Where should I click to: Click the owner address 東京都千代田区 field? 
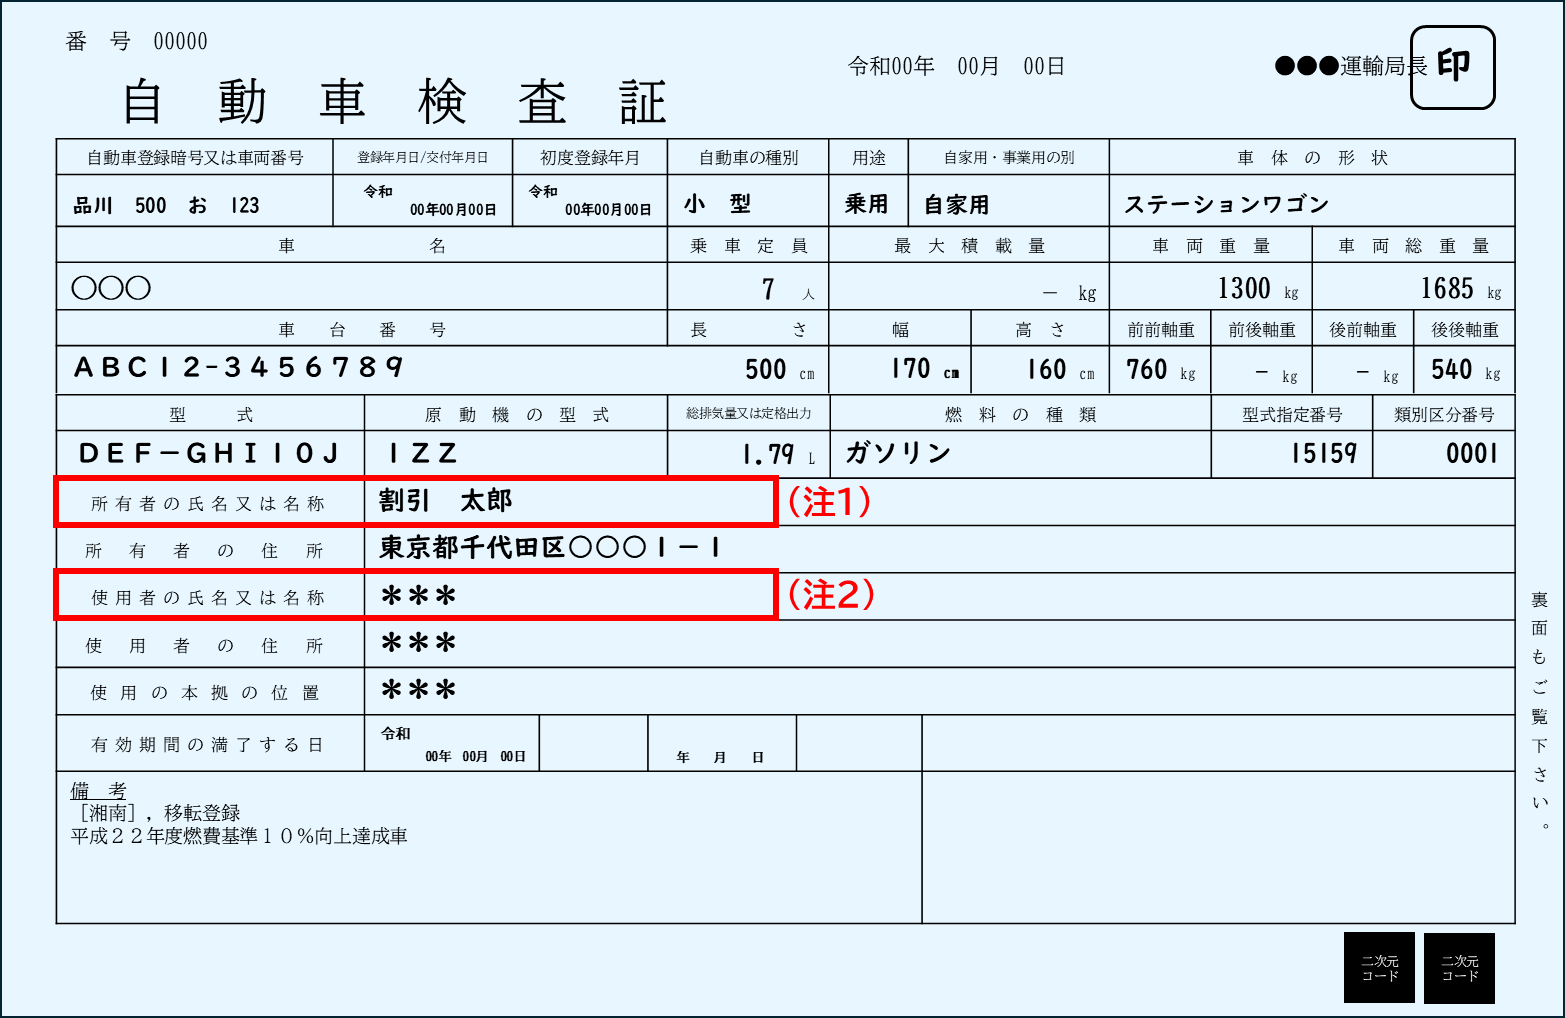point(549,548)
